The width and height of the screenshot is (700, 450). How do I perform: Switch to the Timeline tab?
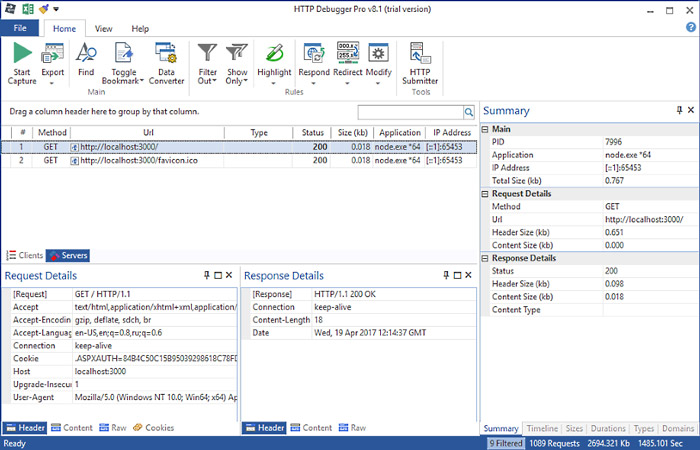[542, 429]
